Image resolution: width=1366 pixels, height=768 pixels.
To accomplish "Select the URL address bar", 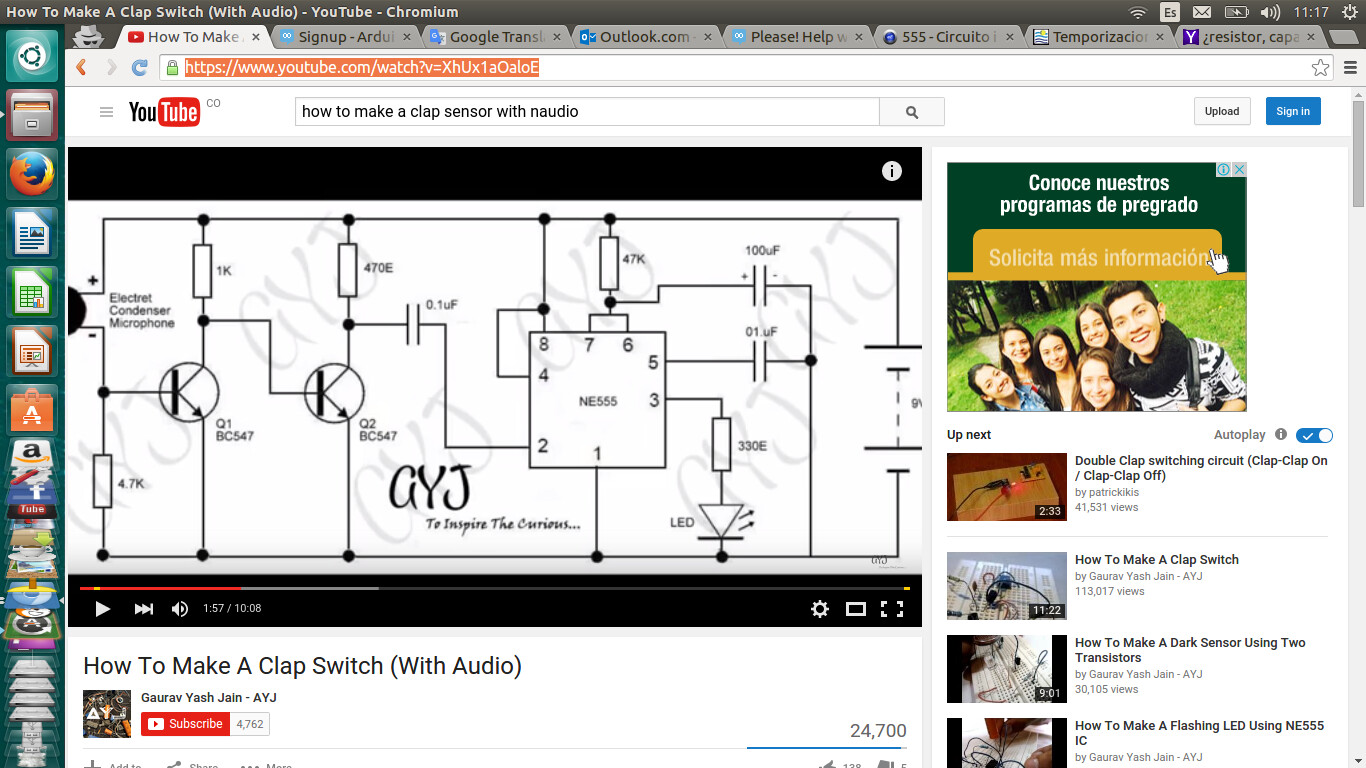I will click(x=735, y=68).
